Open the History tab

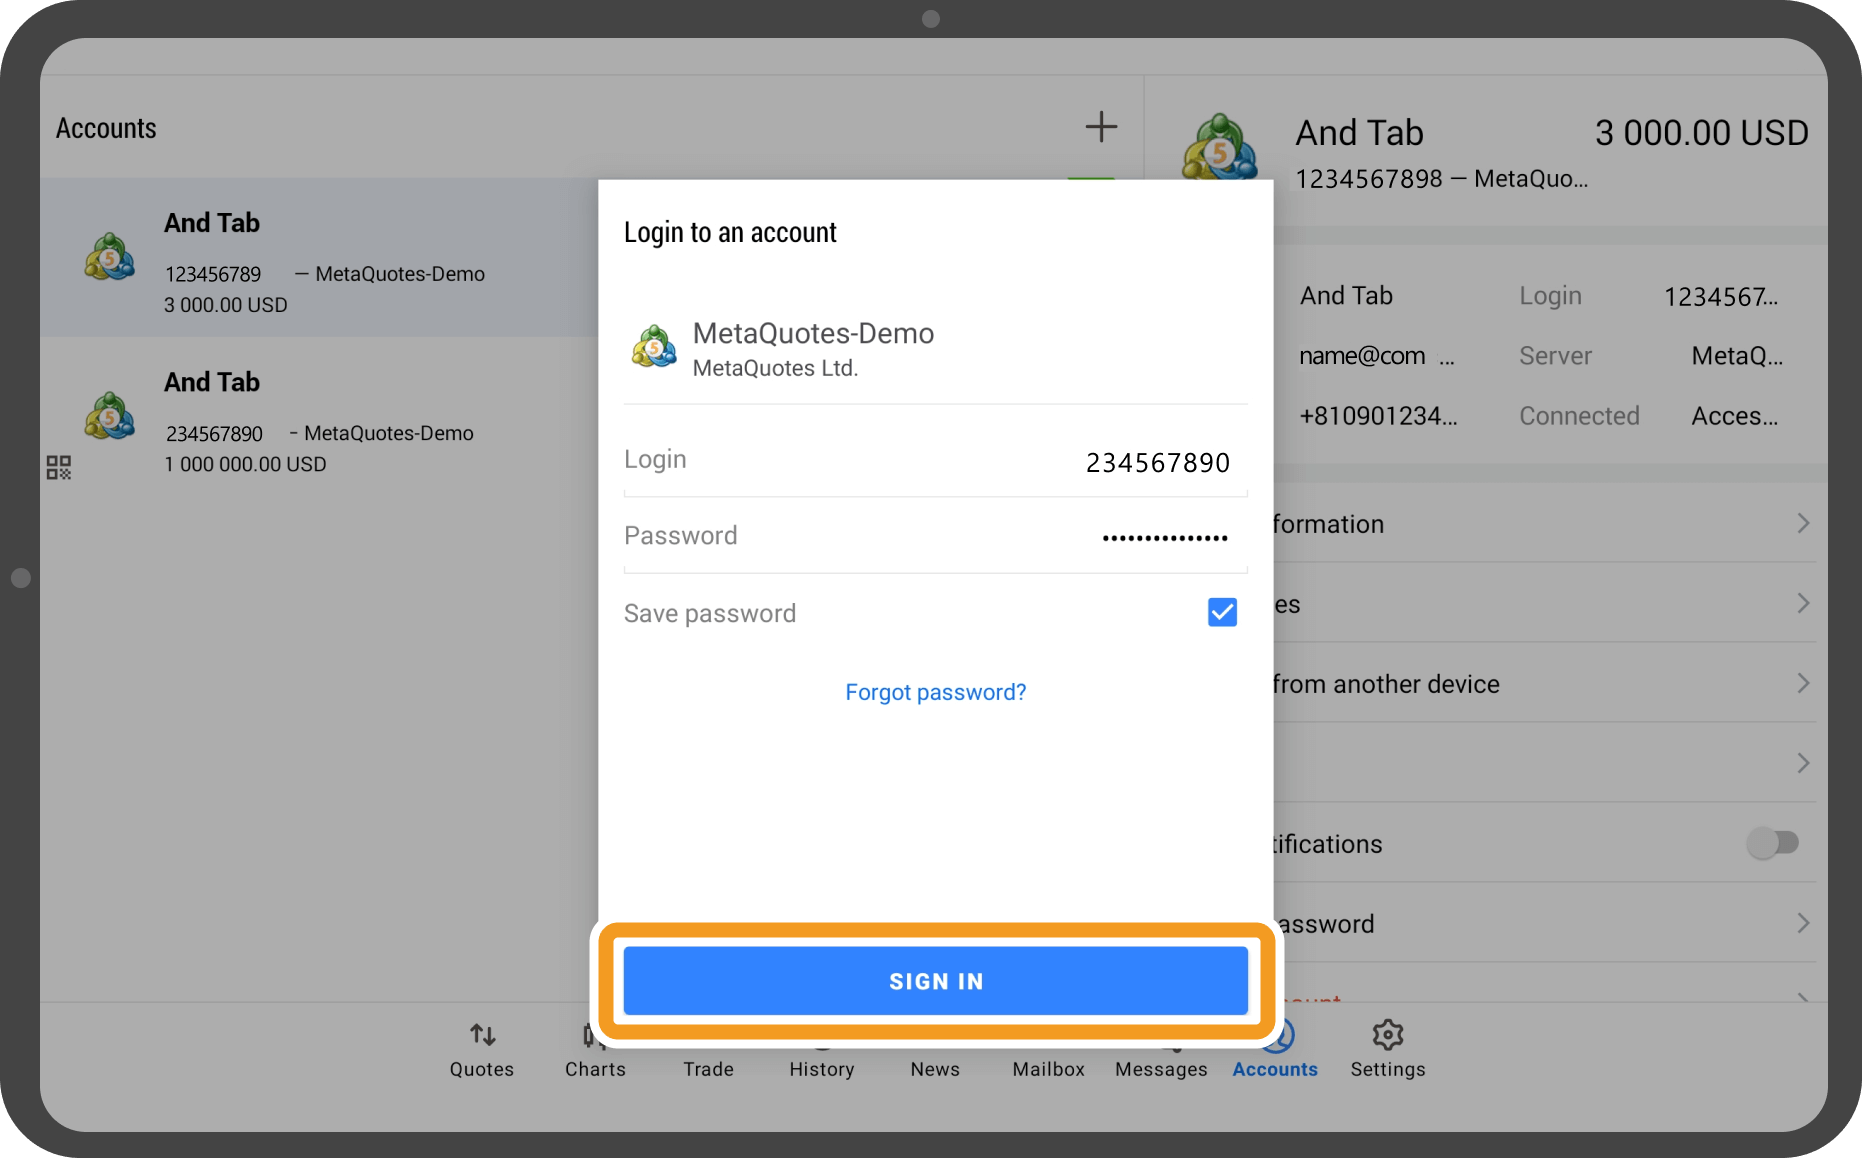coord(821,1068)
